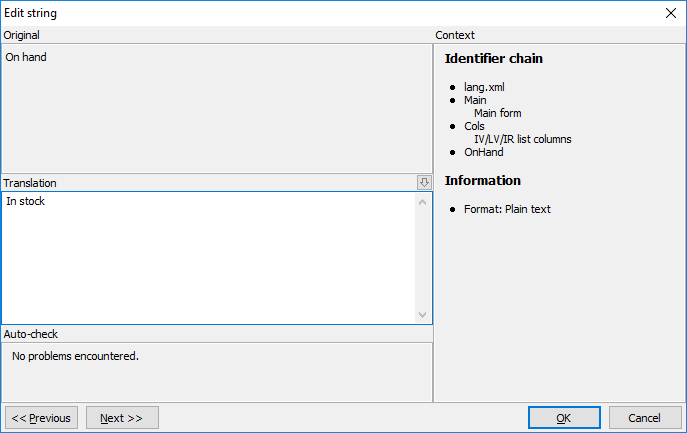Select the OnHand identifier entry
687x433 pixels.
(x=483, y=152)
